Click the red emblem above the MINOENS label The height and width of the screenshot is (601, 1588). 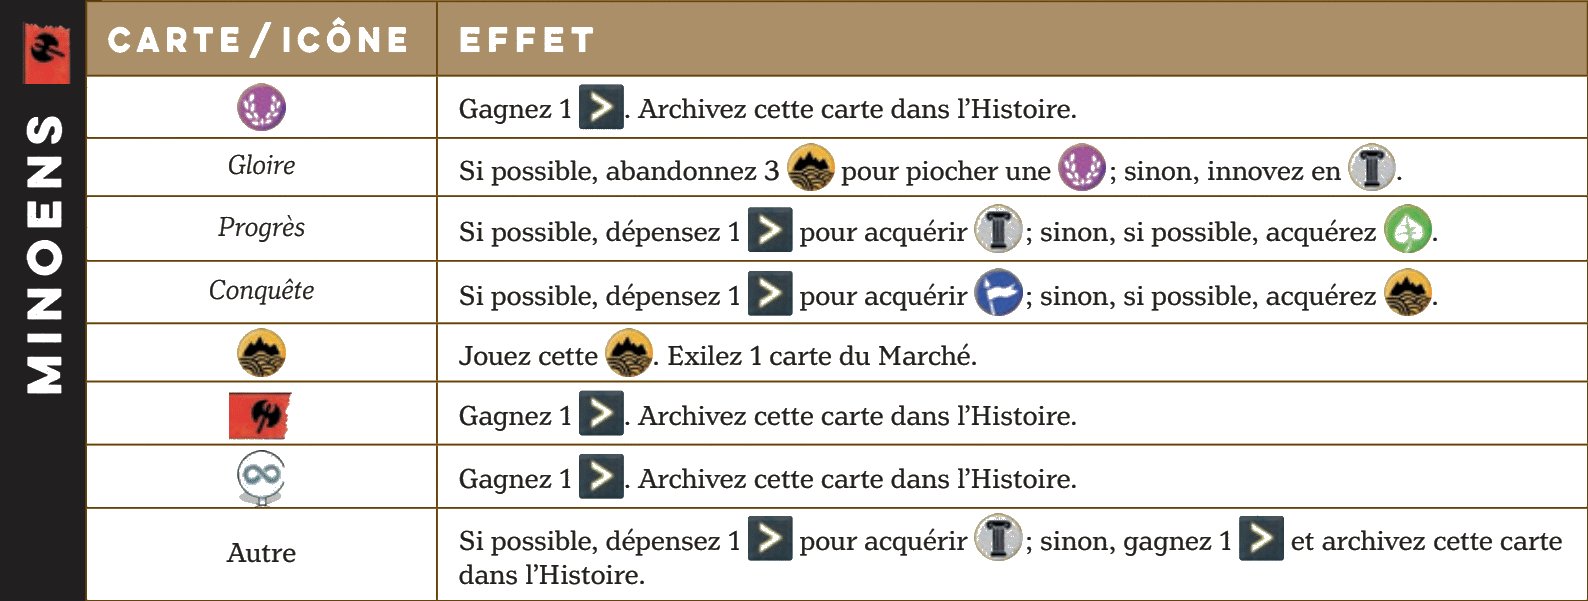(x=47, y=50)
